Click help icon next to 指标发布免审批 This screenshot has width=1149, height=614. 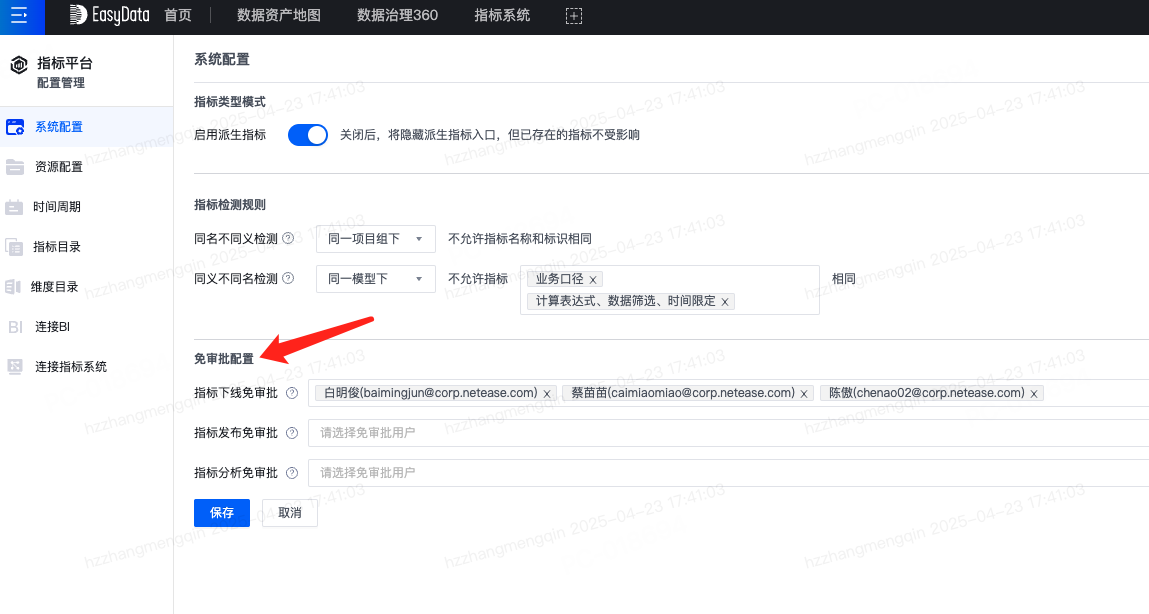coord(292,433)
